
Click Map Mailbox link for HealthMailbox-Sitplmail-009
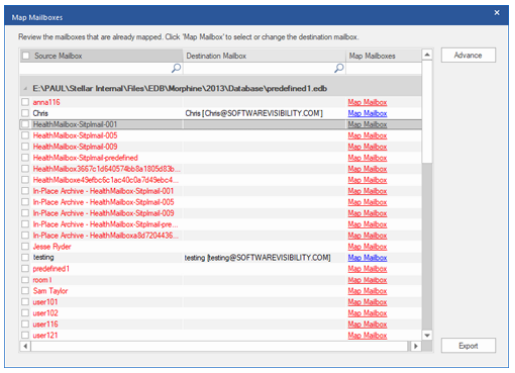coord(367,147)
